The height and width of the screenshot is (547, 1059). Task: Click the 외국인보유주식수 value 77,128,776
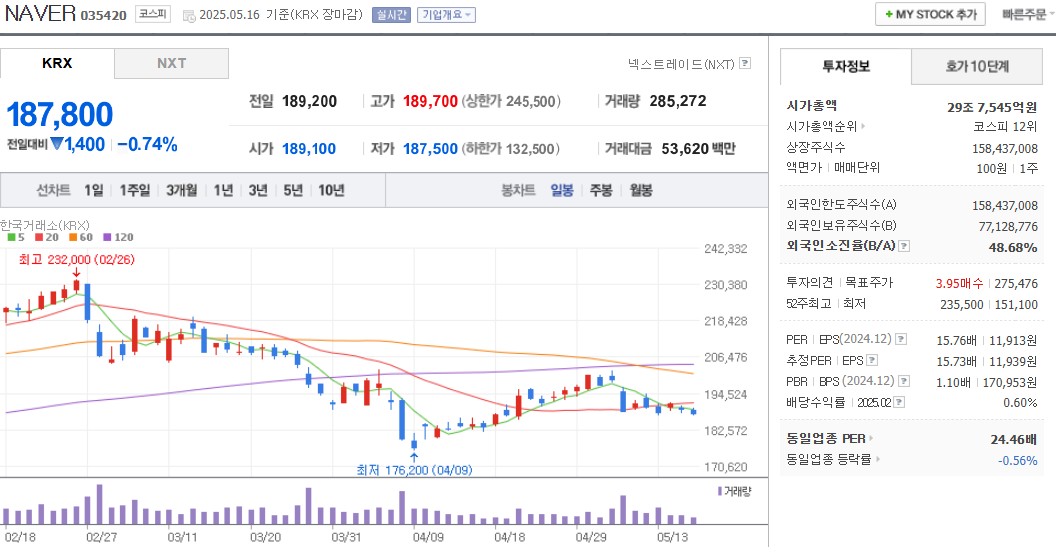(x=1008, y=226)
